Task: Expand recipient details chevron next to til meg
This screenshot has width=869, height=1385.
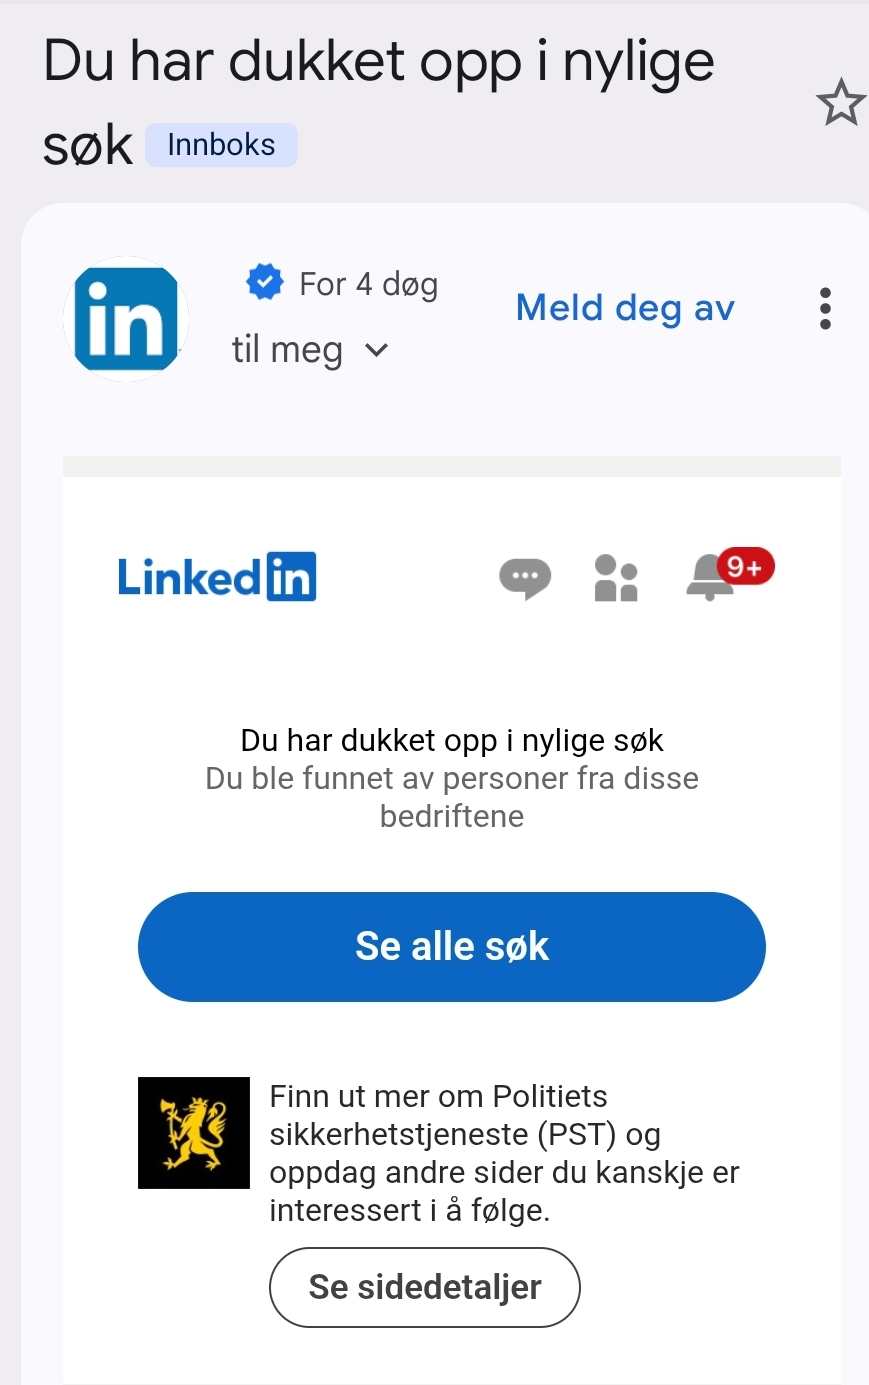Action: (376, 350)
